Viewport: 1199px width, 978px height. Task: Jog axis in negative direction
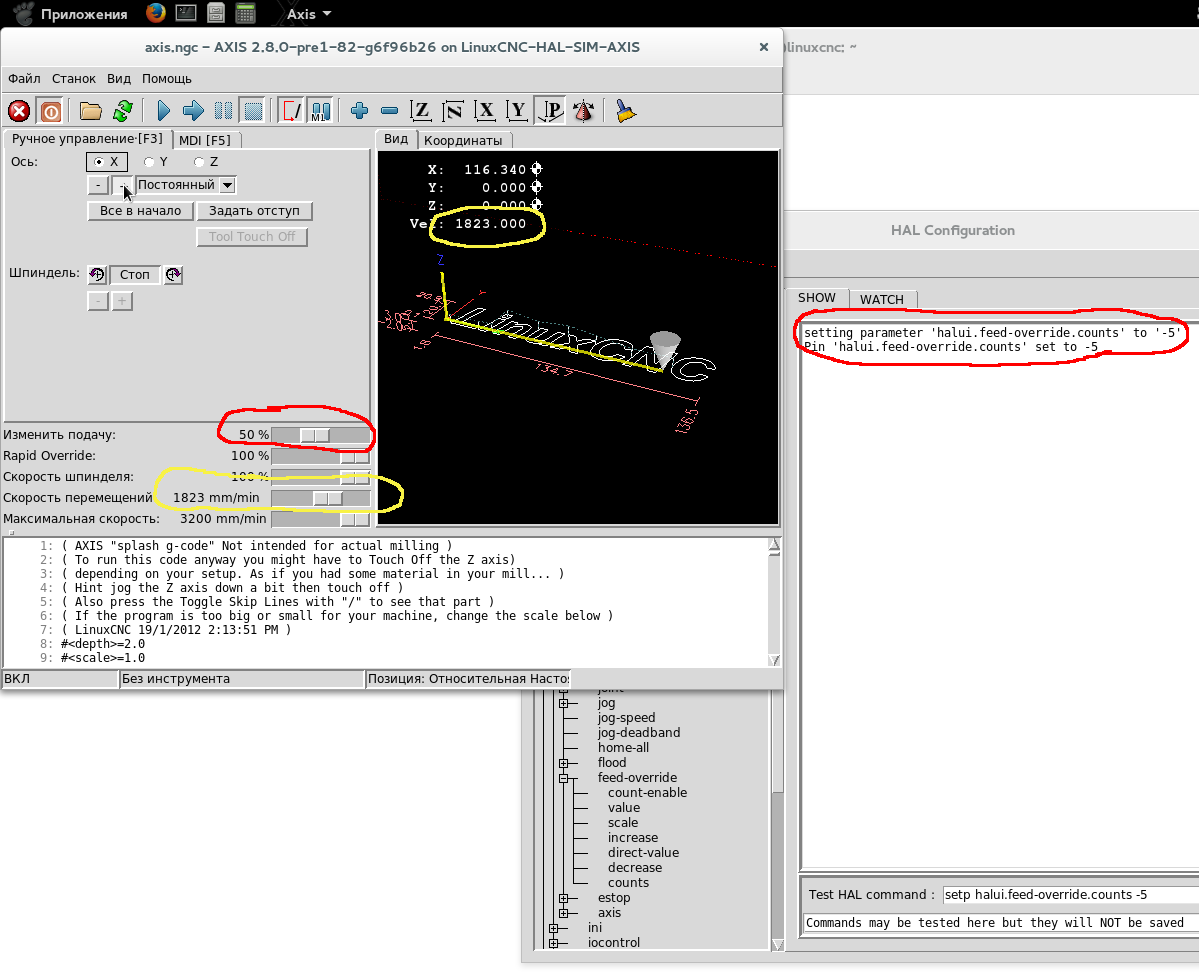click(98, 185)
